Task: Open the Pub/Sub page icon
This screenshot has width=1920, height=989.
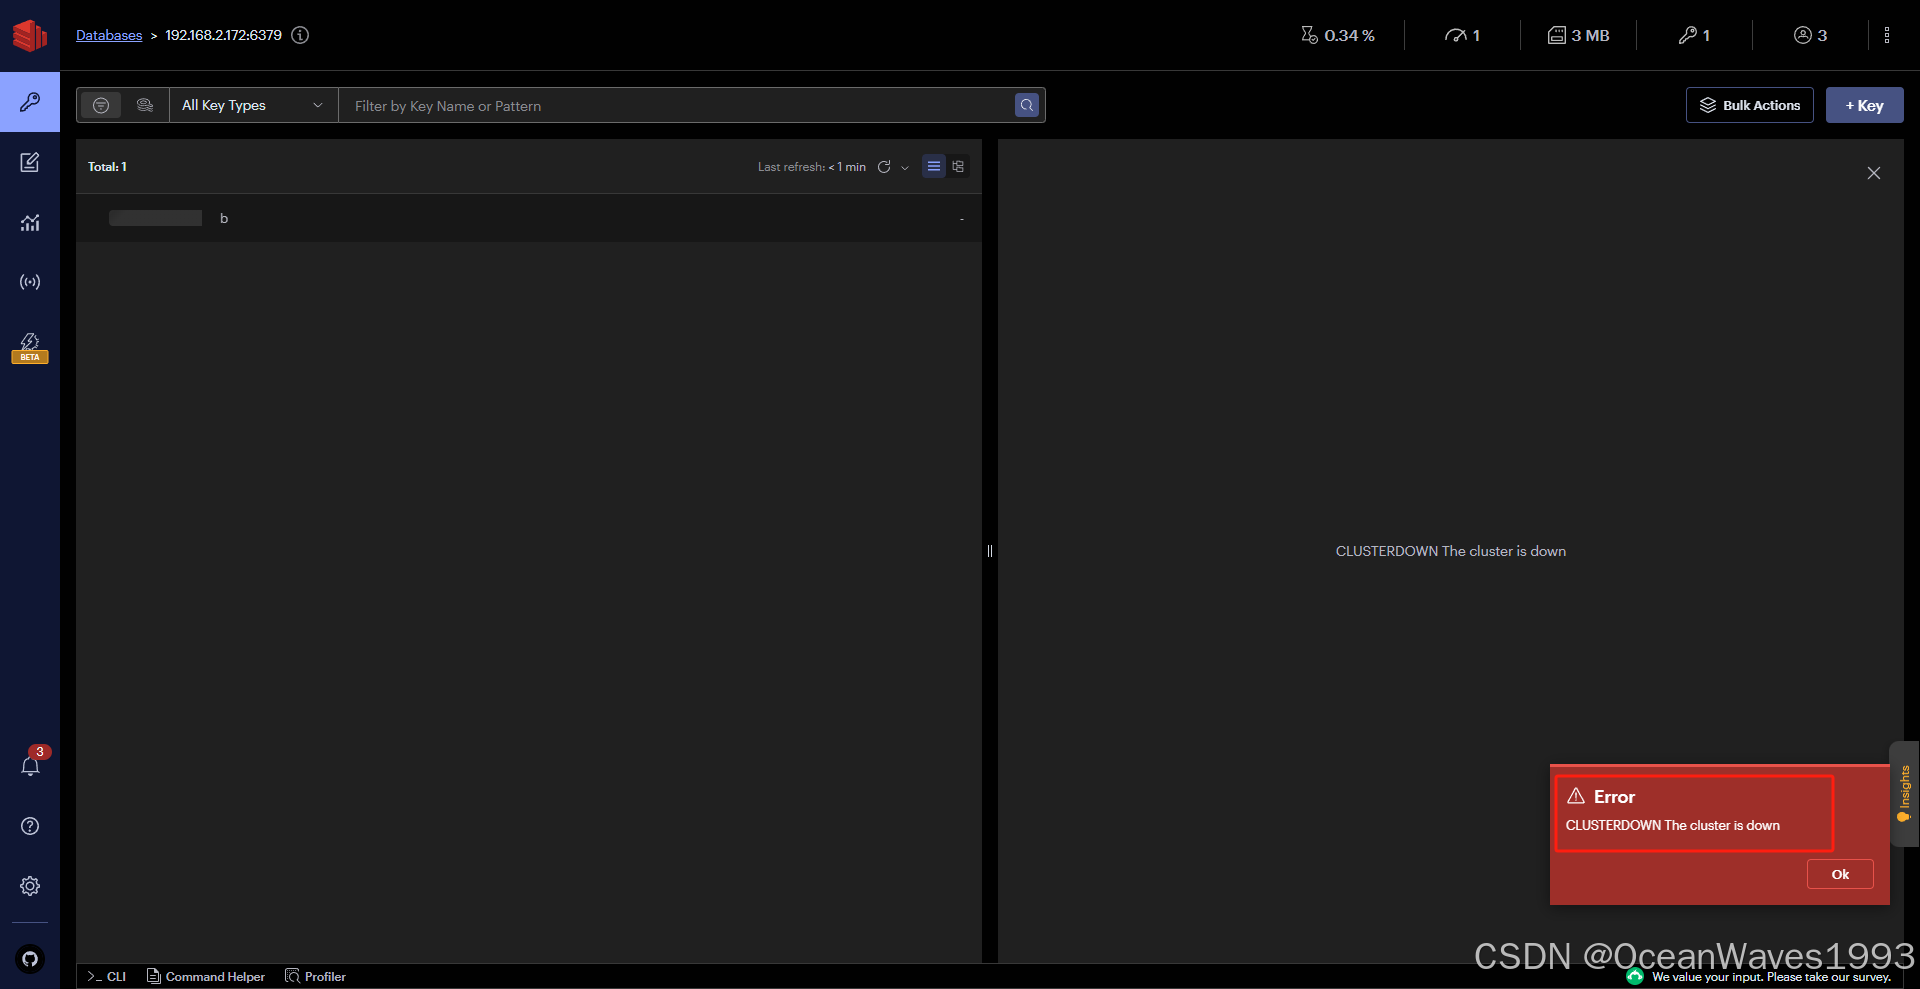Action: pyautogui.click(x=30, y=282)
